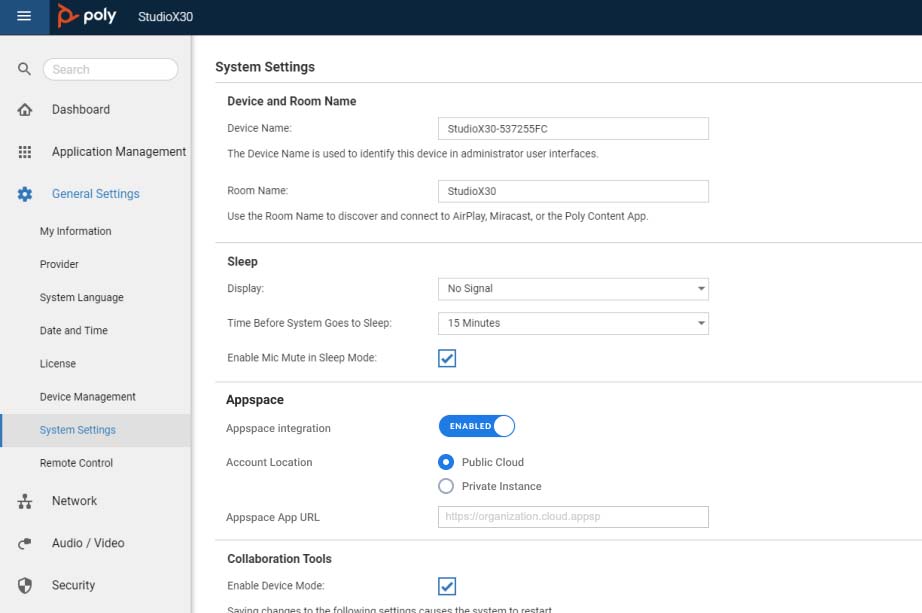Image resolution: width=922 pixels, height=613 pixels.
Task: Go to License page
Action: pos(58,364)
